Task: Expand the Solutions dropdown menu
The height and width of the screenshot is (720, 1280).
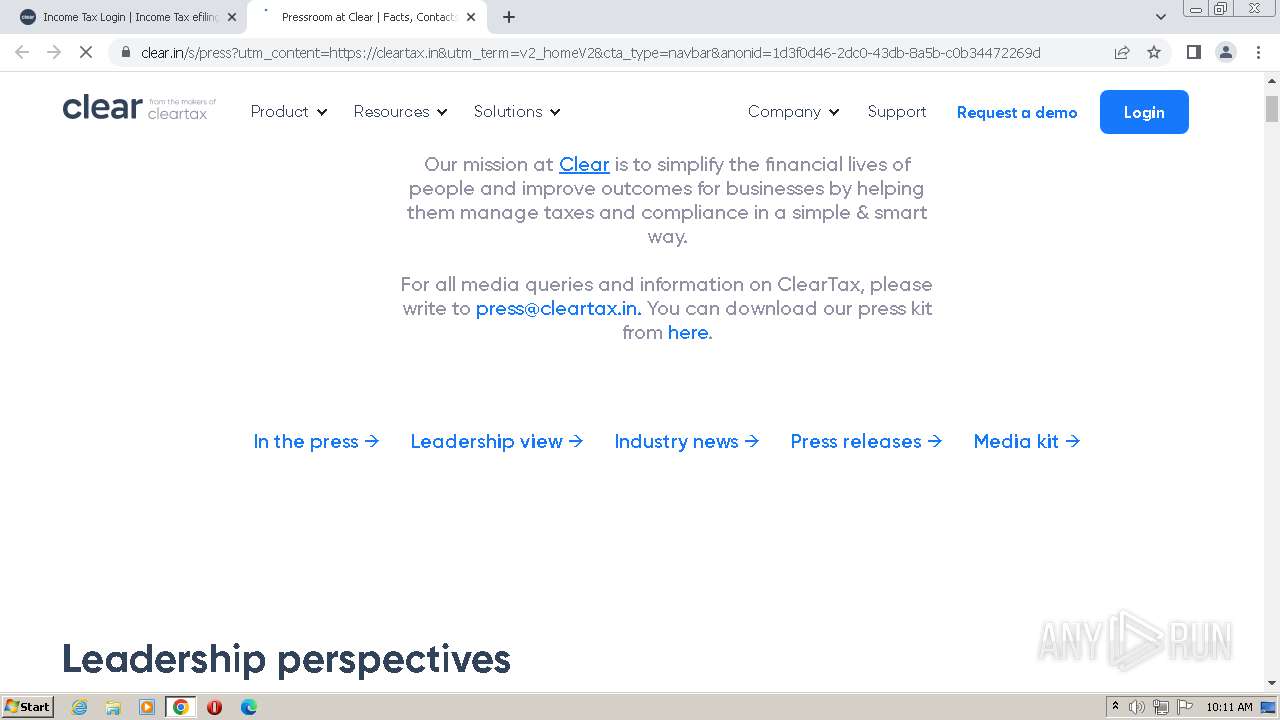Action: tap(517, 112)
